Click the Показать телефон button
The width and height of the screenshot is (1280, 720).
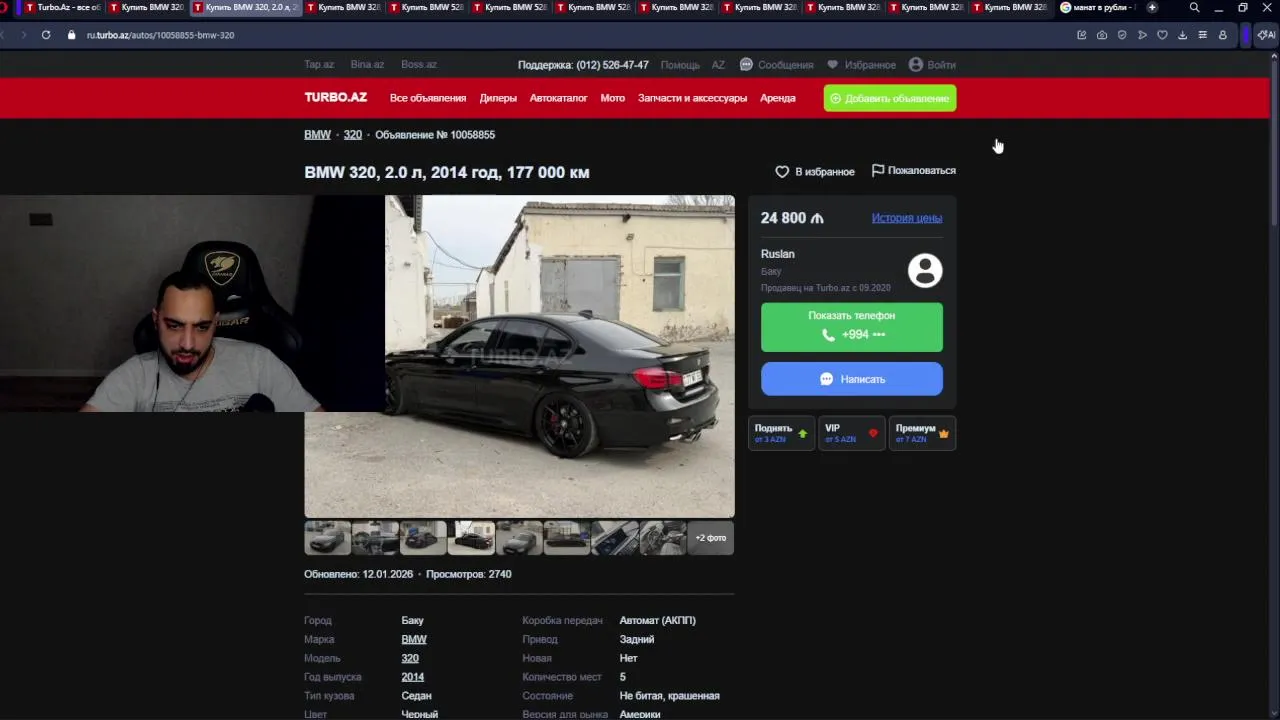coord(851,327)
